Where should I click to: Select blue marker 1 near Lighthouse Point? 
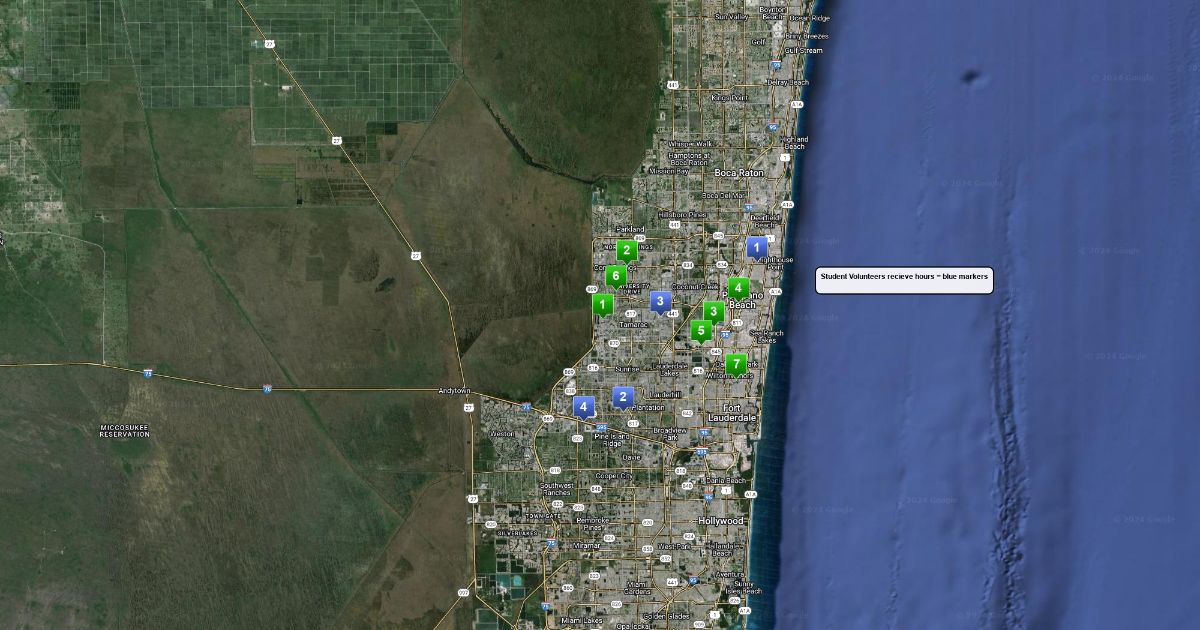[x=757, y=246]
